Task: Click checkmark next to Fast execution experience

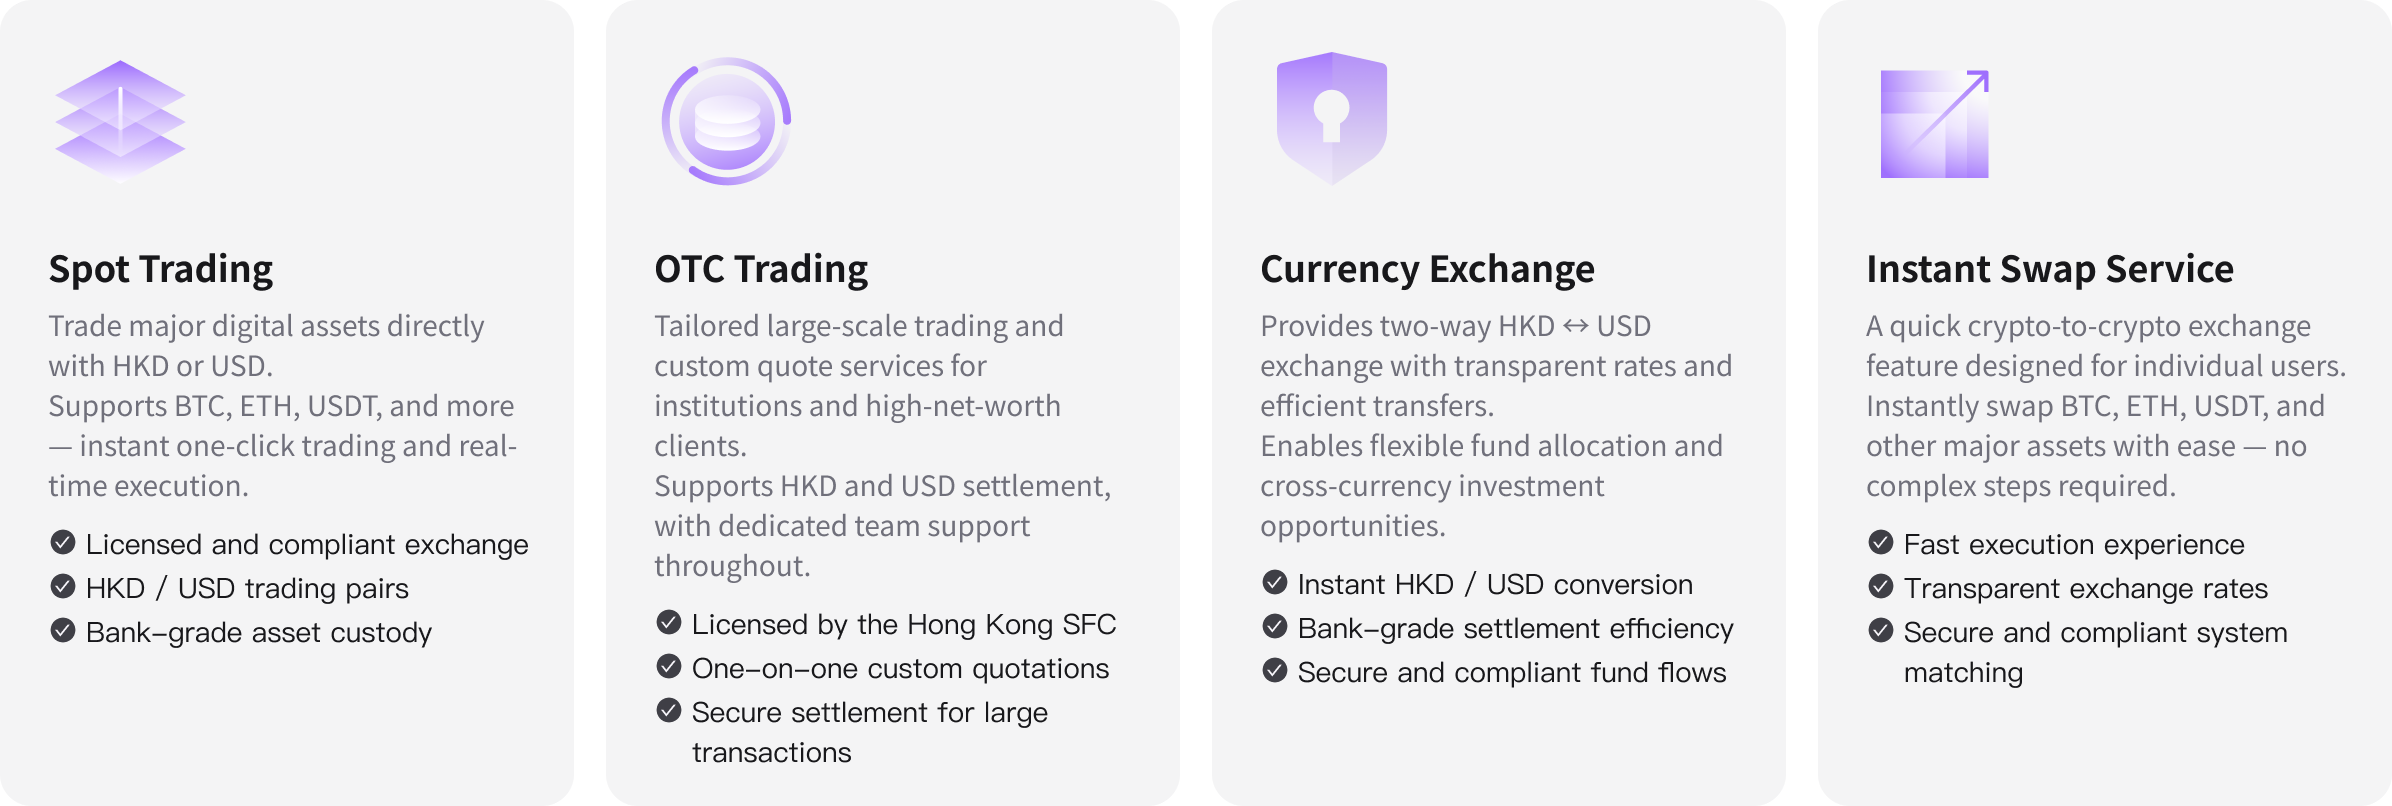Action: pos(1881,543)
